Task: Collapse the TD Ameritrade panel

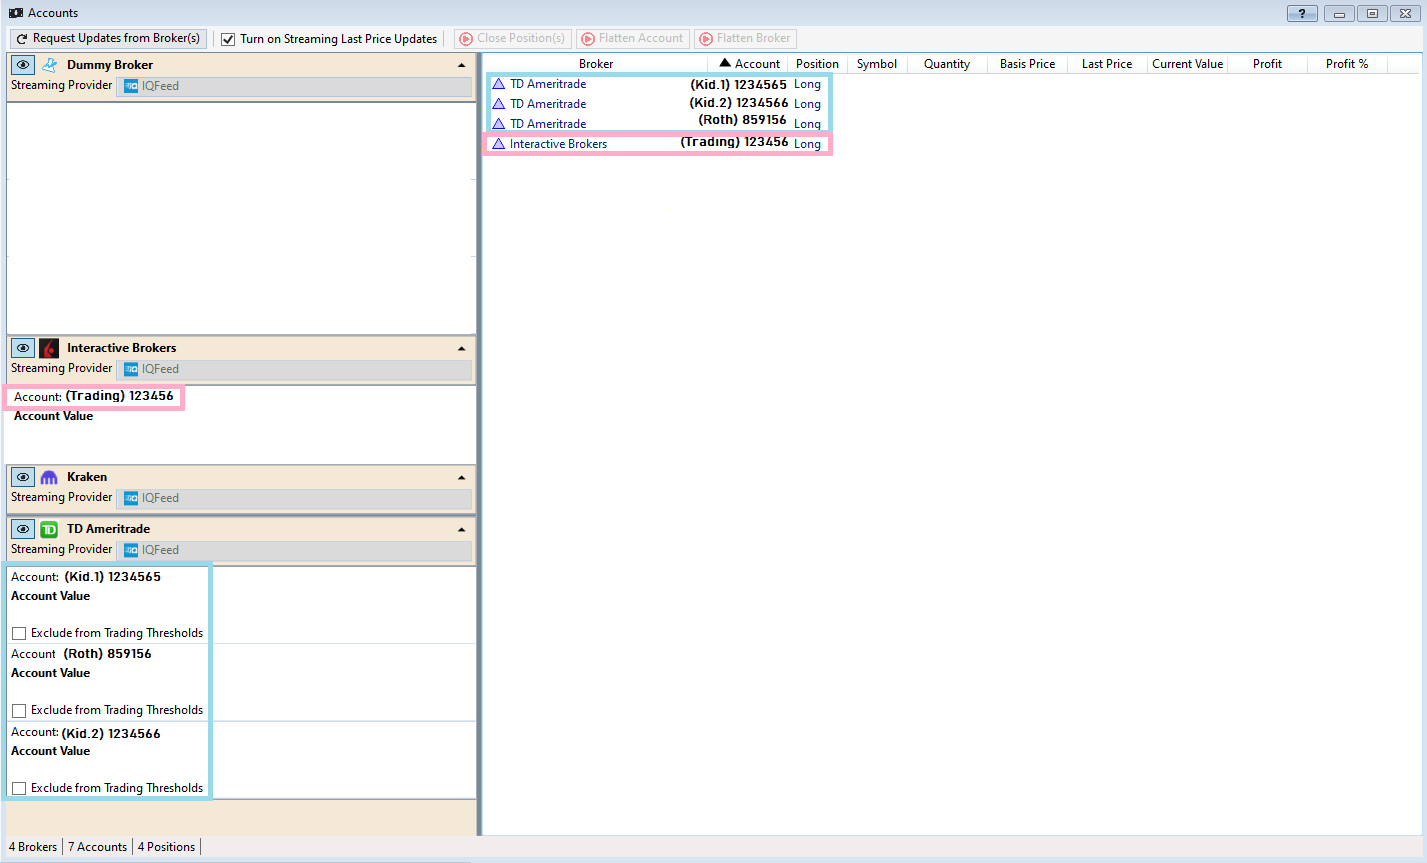Action: click(461, 528)
